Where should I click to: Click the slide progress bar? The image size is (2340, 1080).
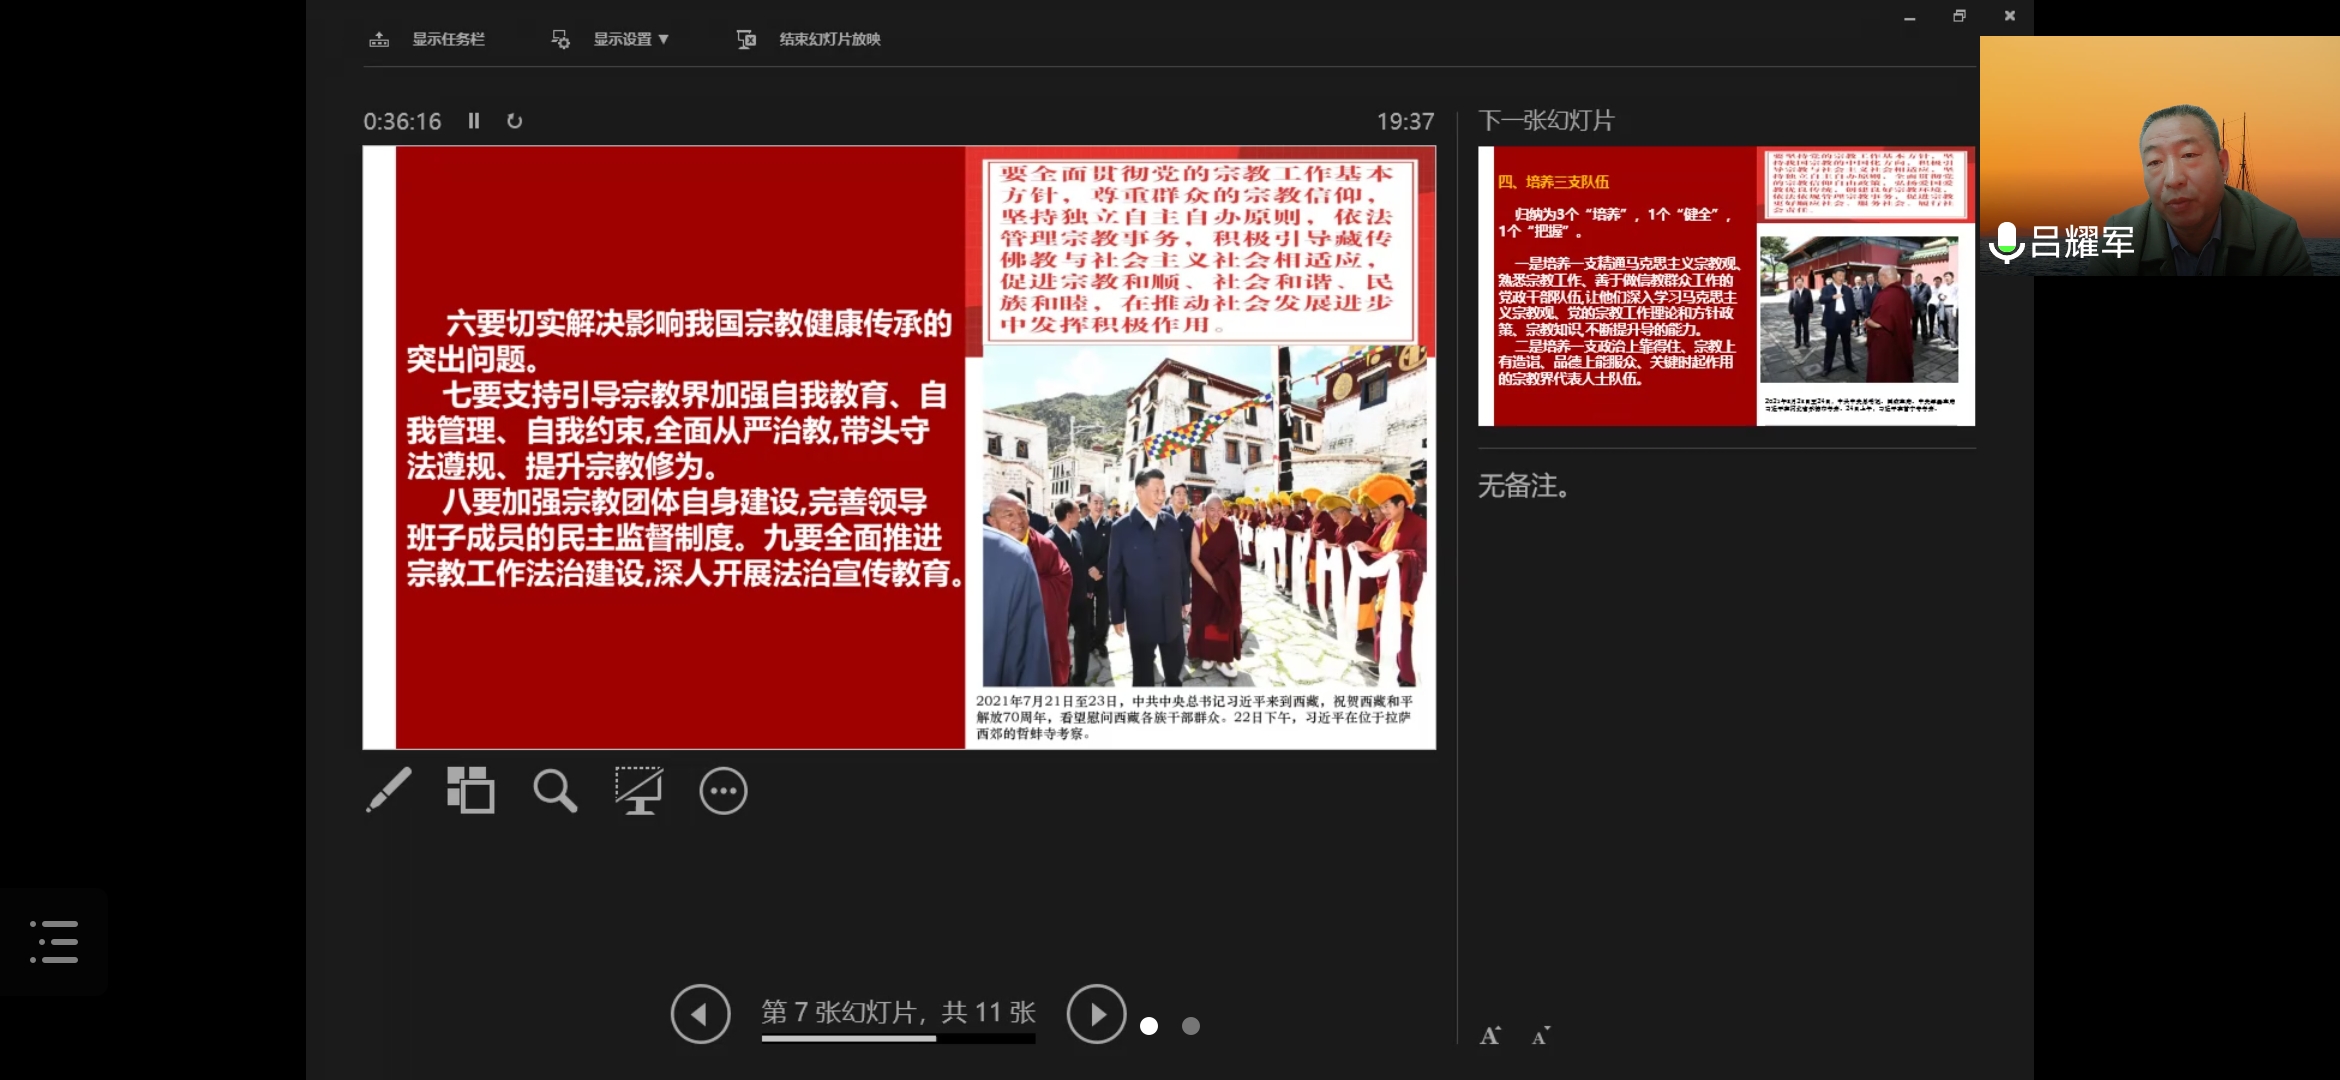click(x=897, y=1039)
